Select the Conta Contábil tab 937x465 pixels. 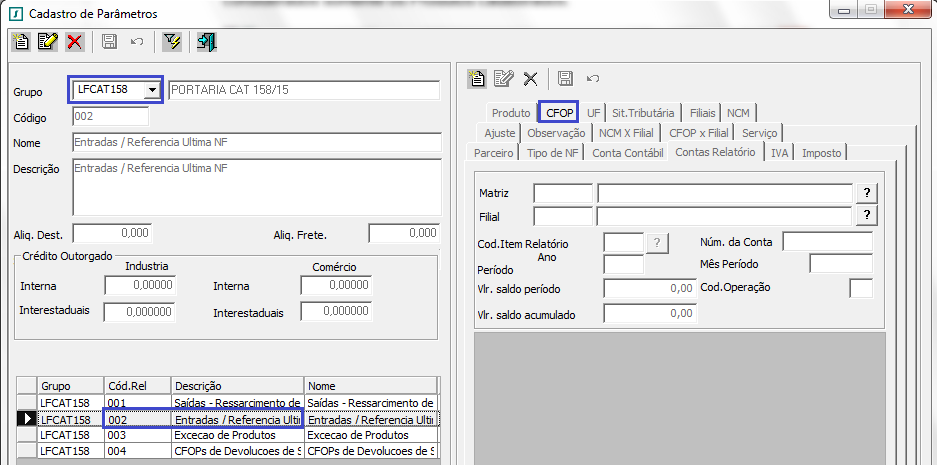(x=627, y=154)
